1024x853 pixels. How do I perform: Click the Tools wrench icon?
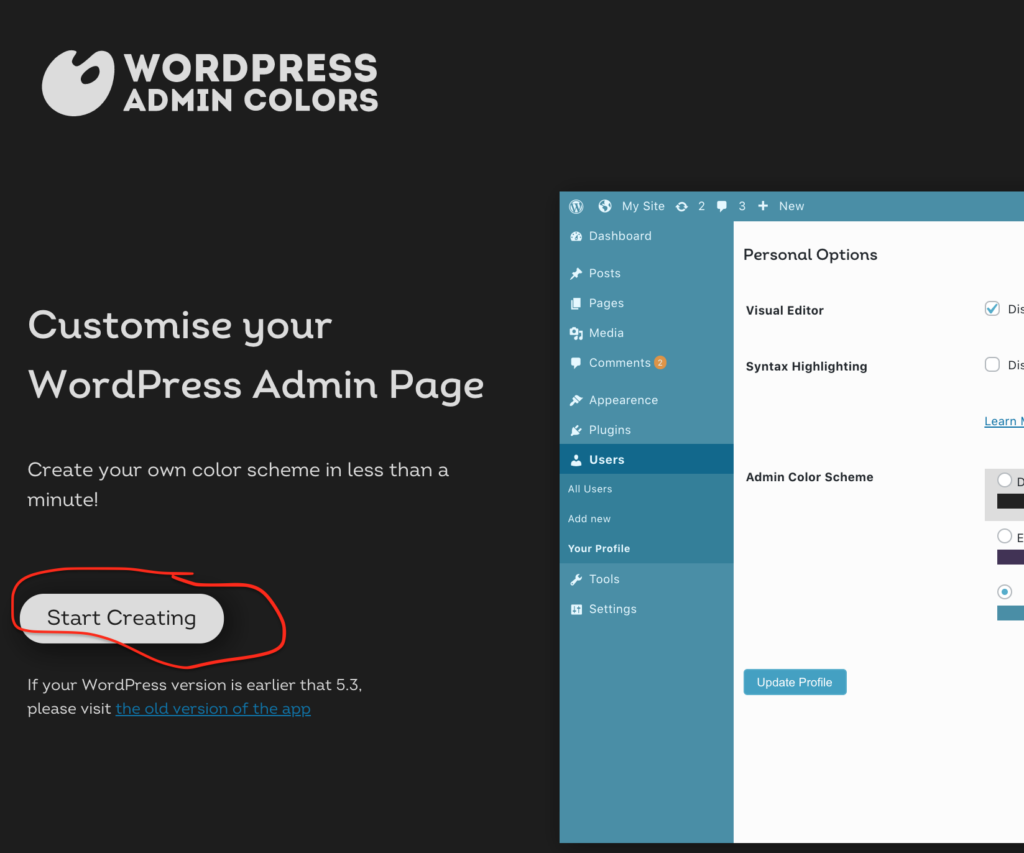point(576,579)
